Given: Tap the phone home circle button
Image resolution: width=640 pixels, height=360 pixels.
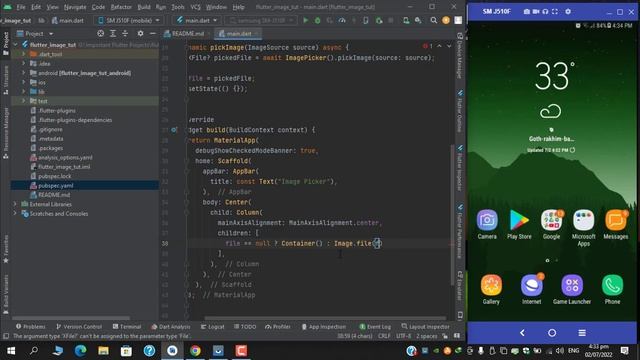Looking at the screenshot, I should (552, 333).
